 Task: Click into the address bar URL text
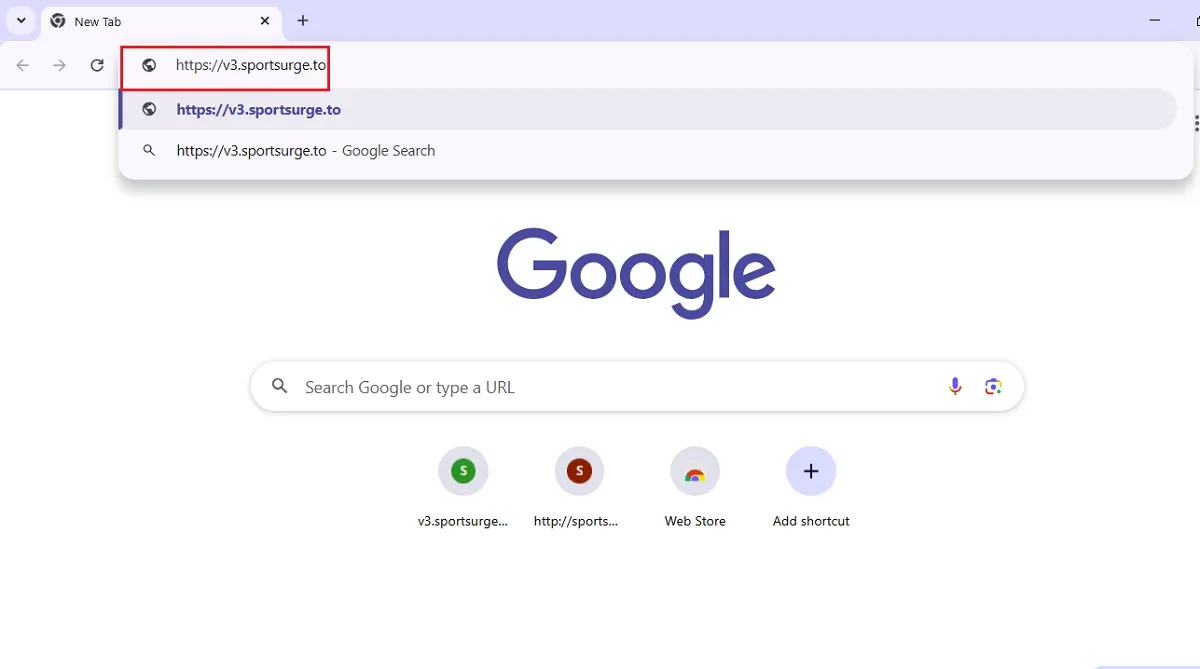coord(250,66)
